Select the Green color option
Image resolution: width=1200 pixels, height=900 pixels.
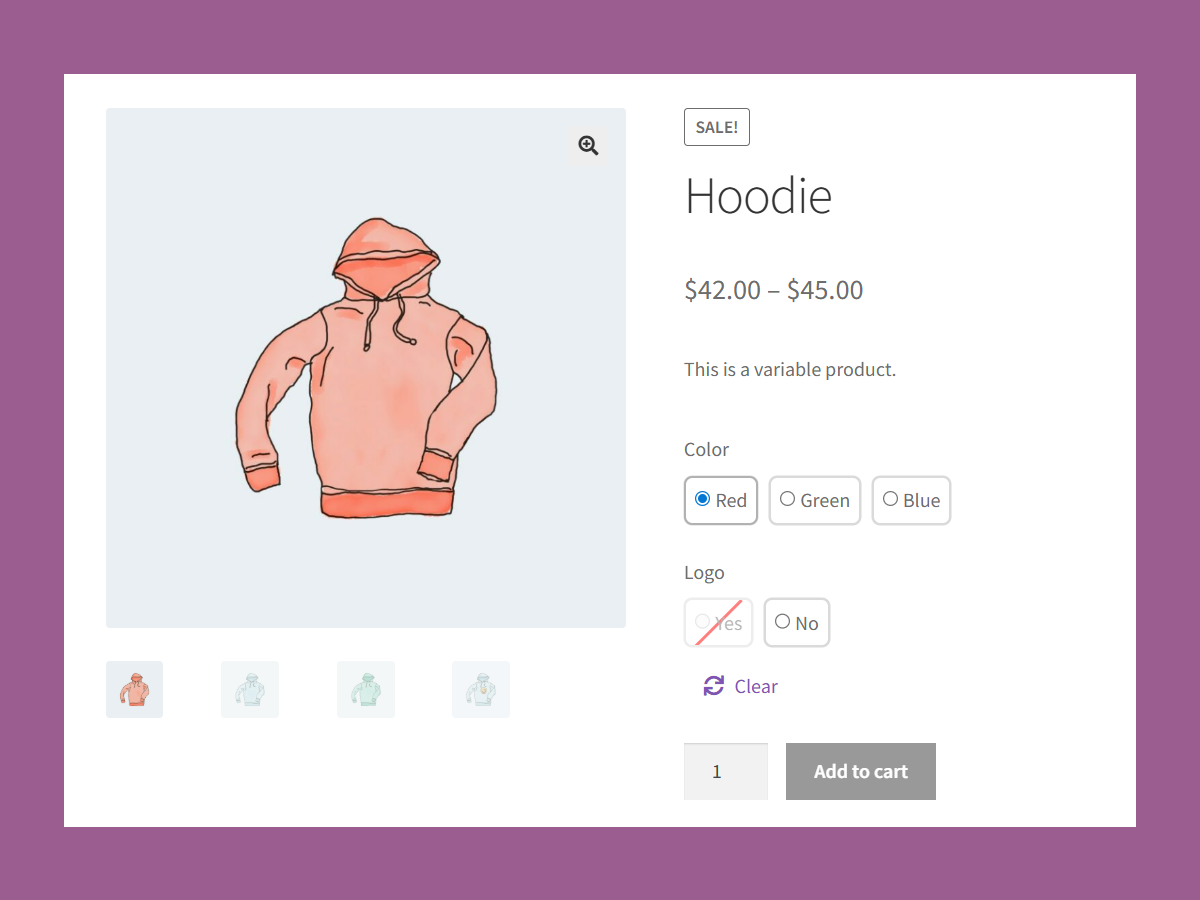(x=815, y=500)
